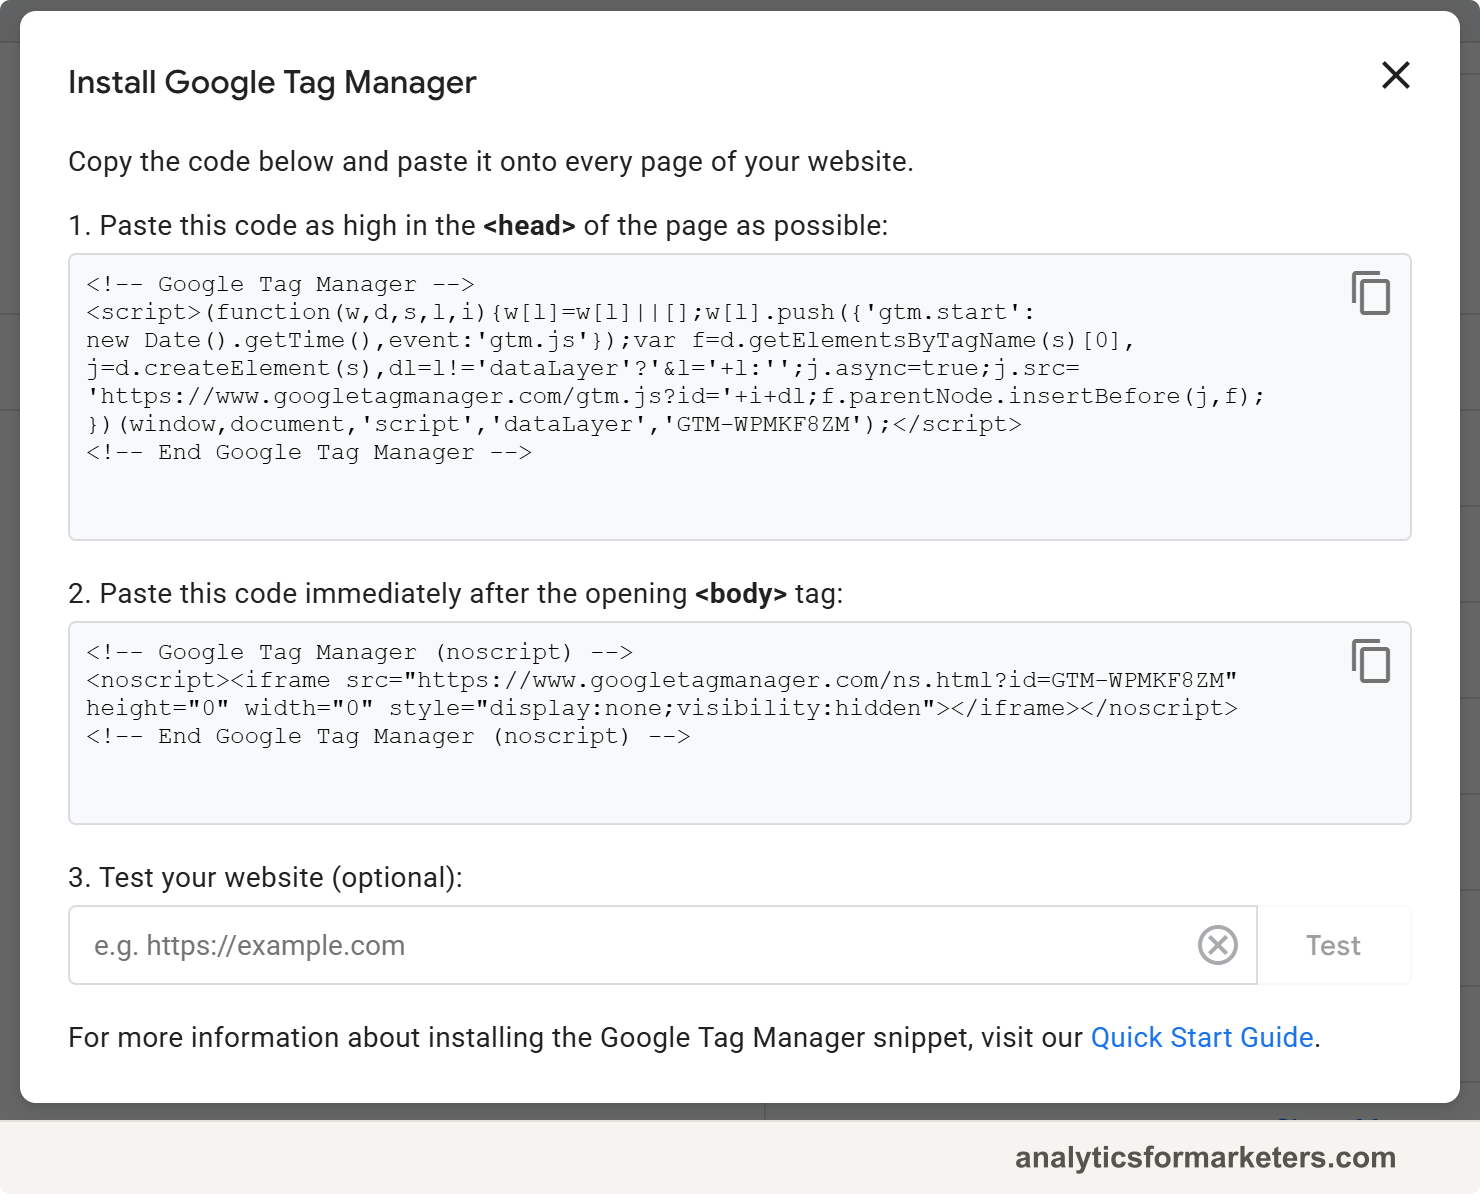Click step 2 body tag instruction text
The width and height of the screenshot is (1480, 1194).
[x=456, y=594]
